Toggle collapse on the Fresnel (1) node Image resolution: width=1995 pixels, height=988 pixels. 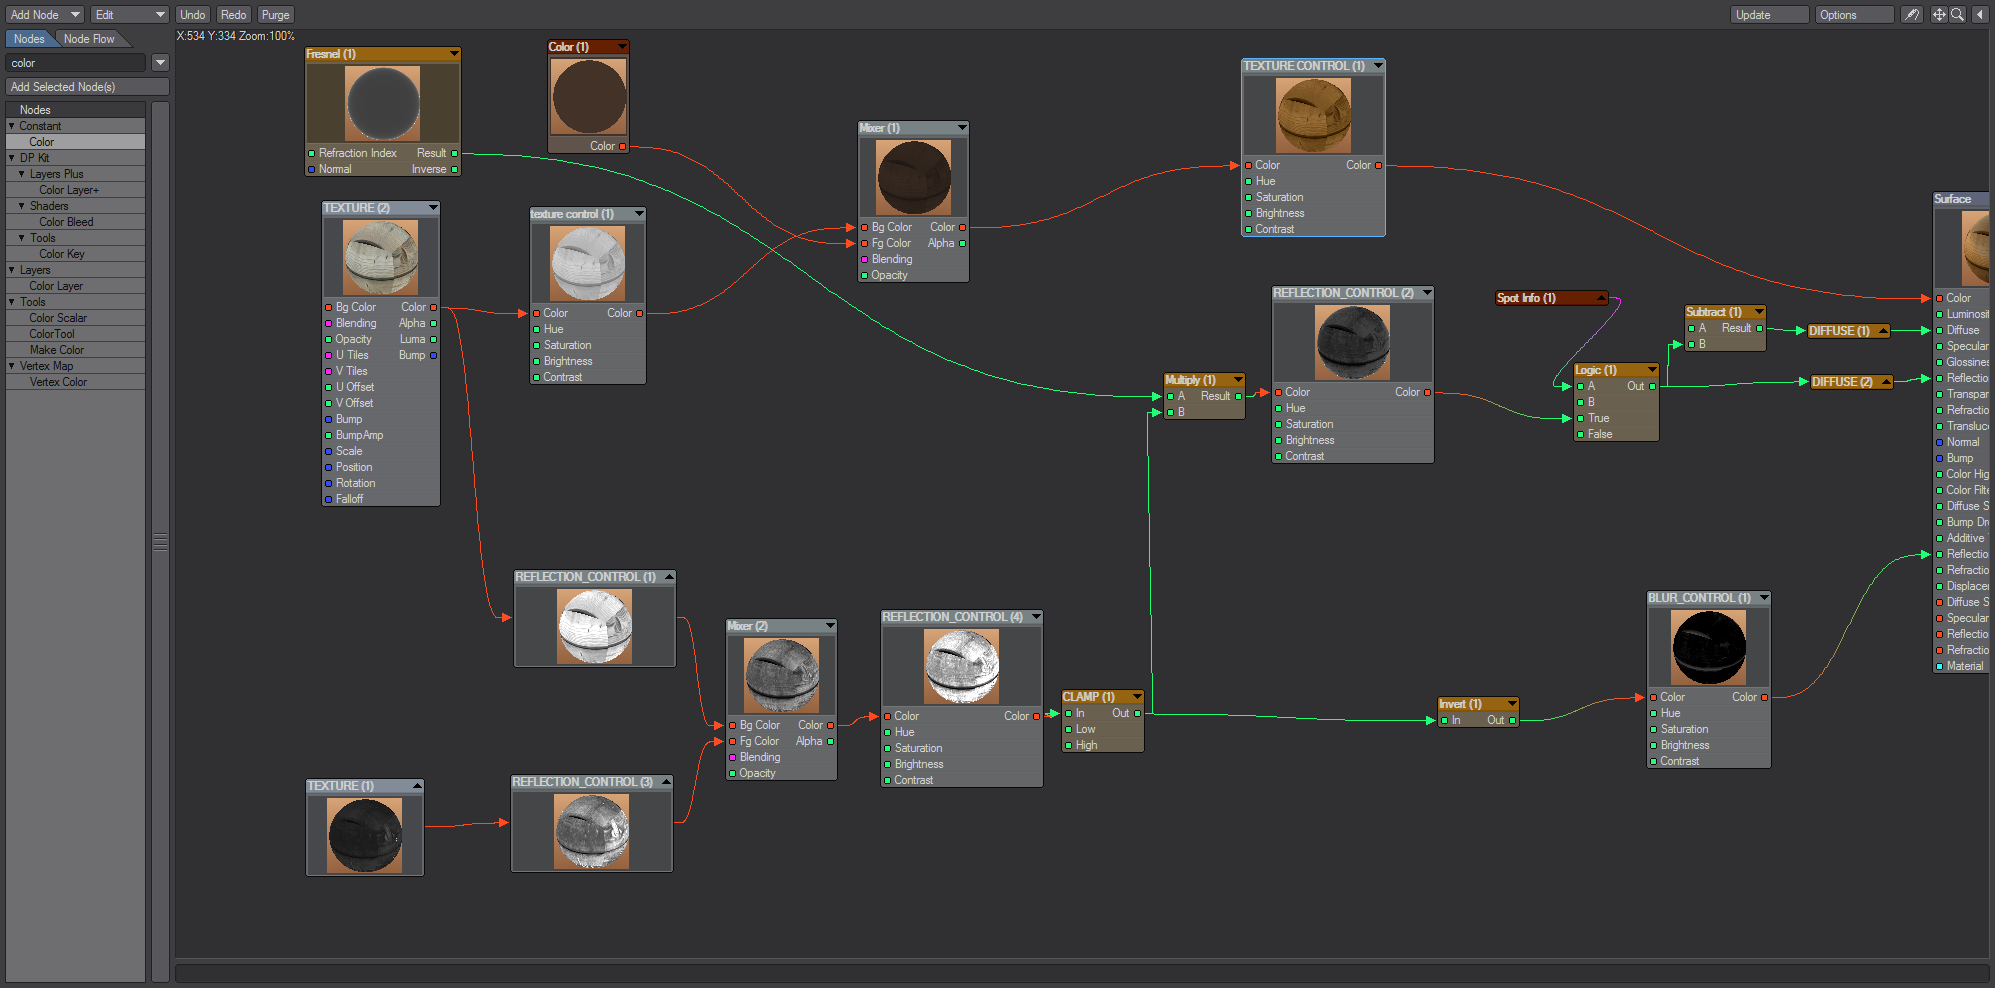(x=454, y=54)
